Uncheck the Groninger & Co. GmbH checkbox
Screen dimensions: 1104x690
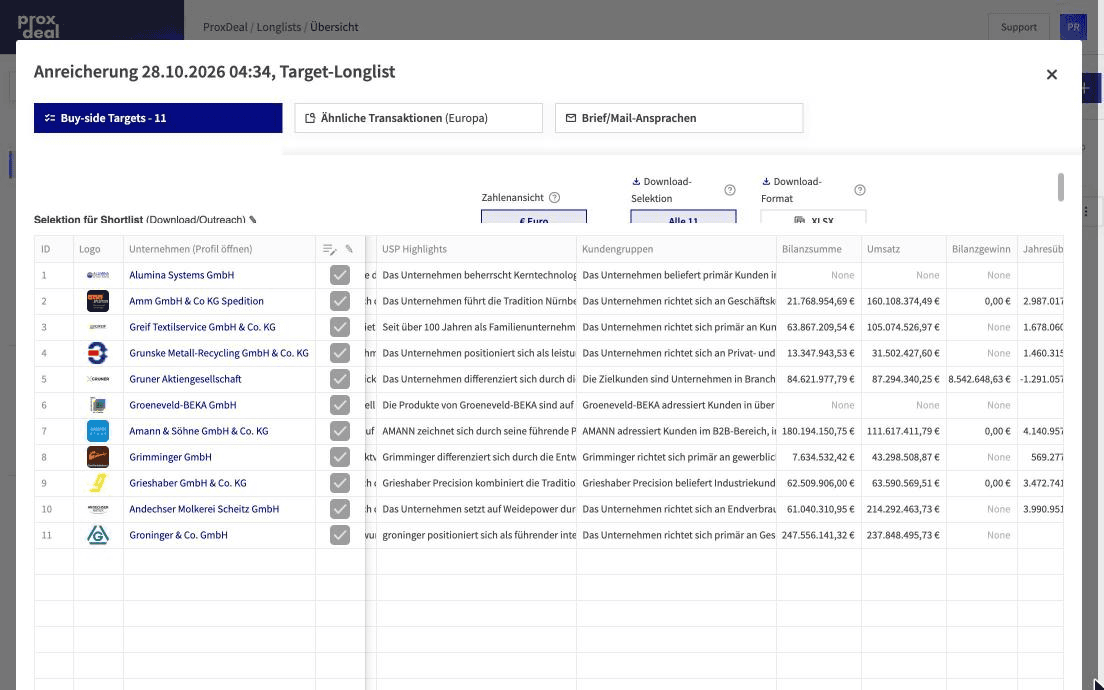point(339,535)
